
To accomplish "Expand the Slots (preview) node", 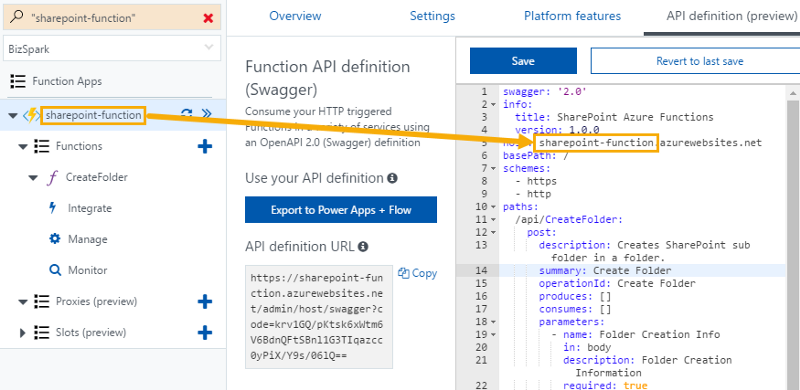I will click(22, 333).
